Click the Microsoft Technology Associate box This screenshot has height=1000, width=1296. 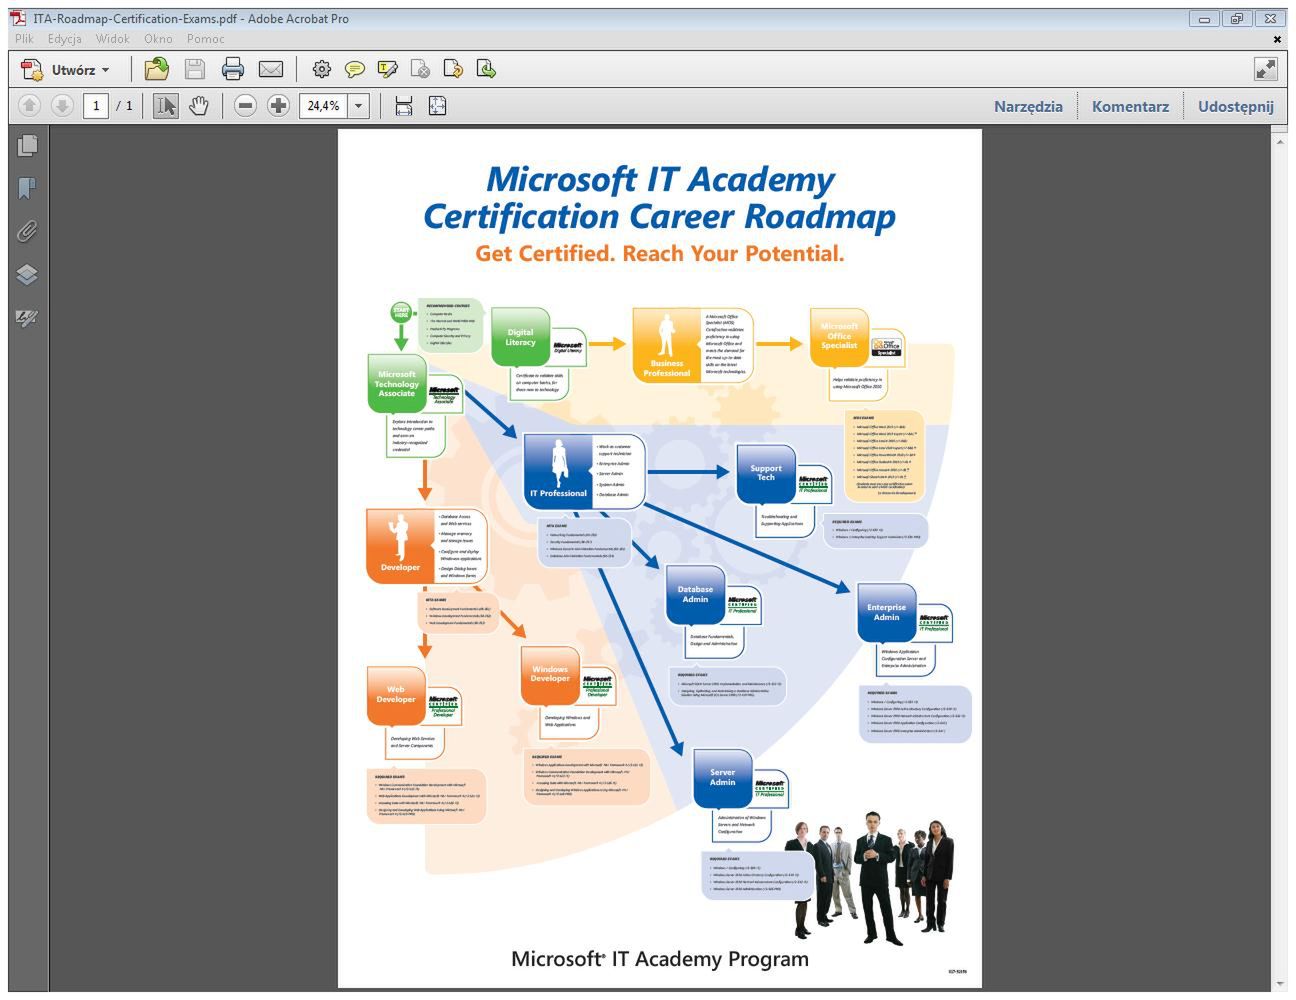(396, 384)
